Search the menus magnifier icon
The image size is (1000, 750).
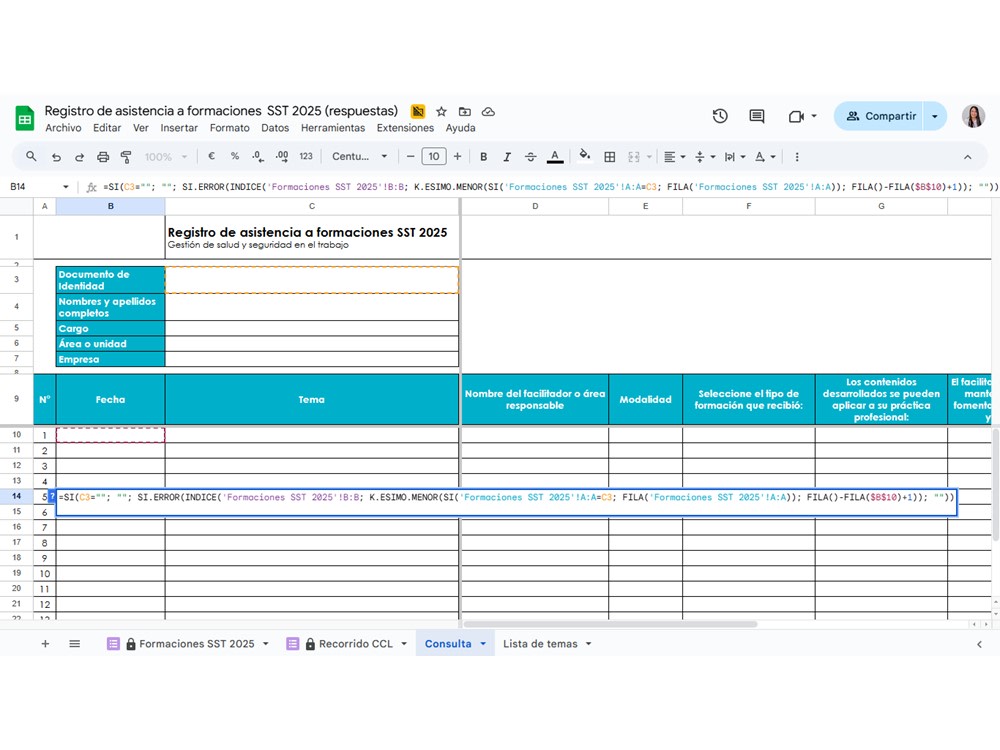coord(31,156)
